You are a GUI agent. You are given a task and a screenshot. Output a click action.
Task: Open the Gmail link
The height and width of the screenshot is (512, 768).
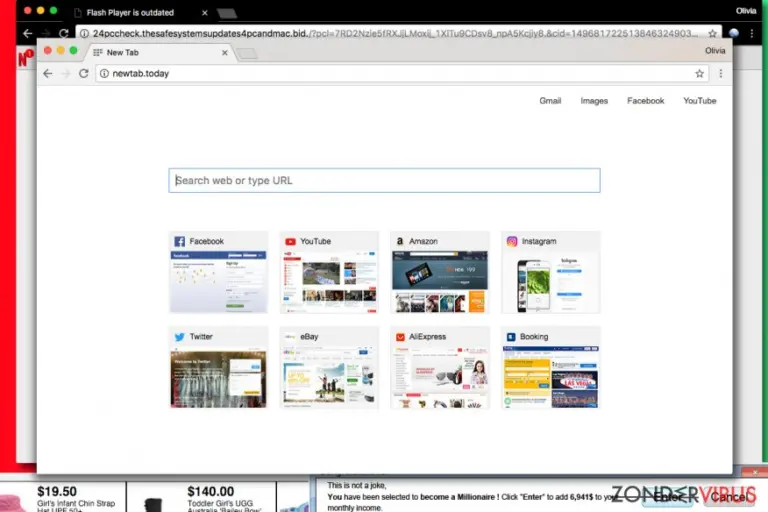550,100
